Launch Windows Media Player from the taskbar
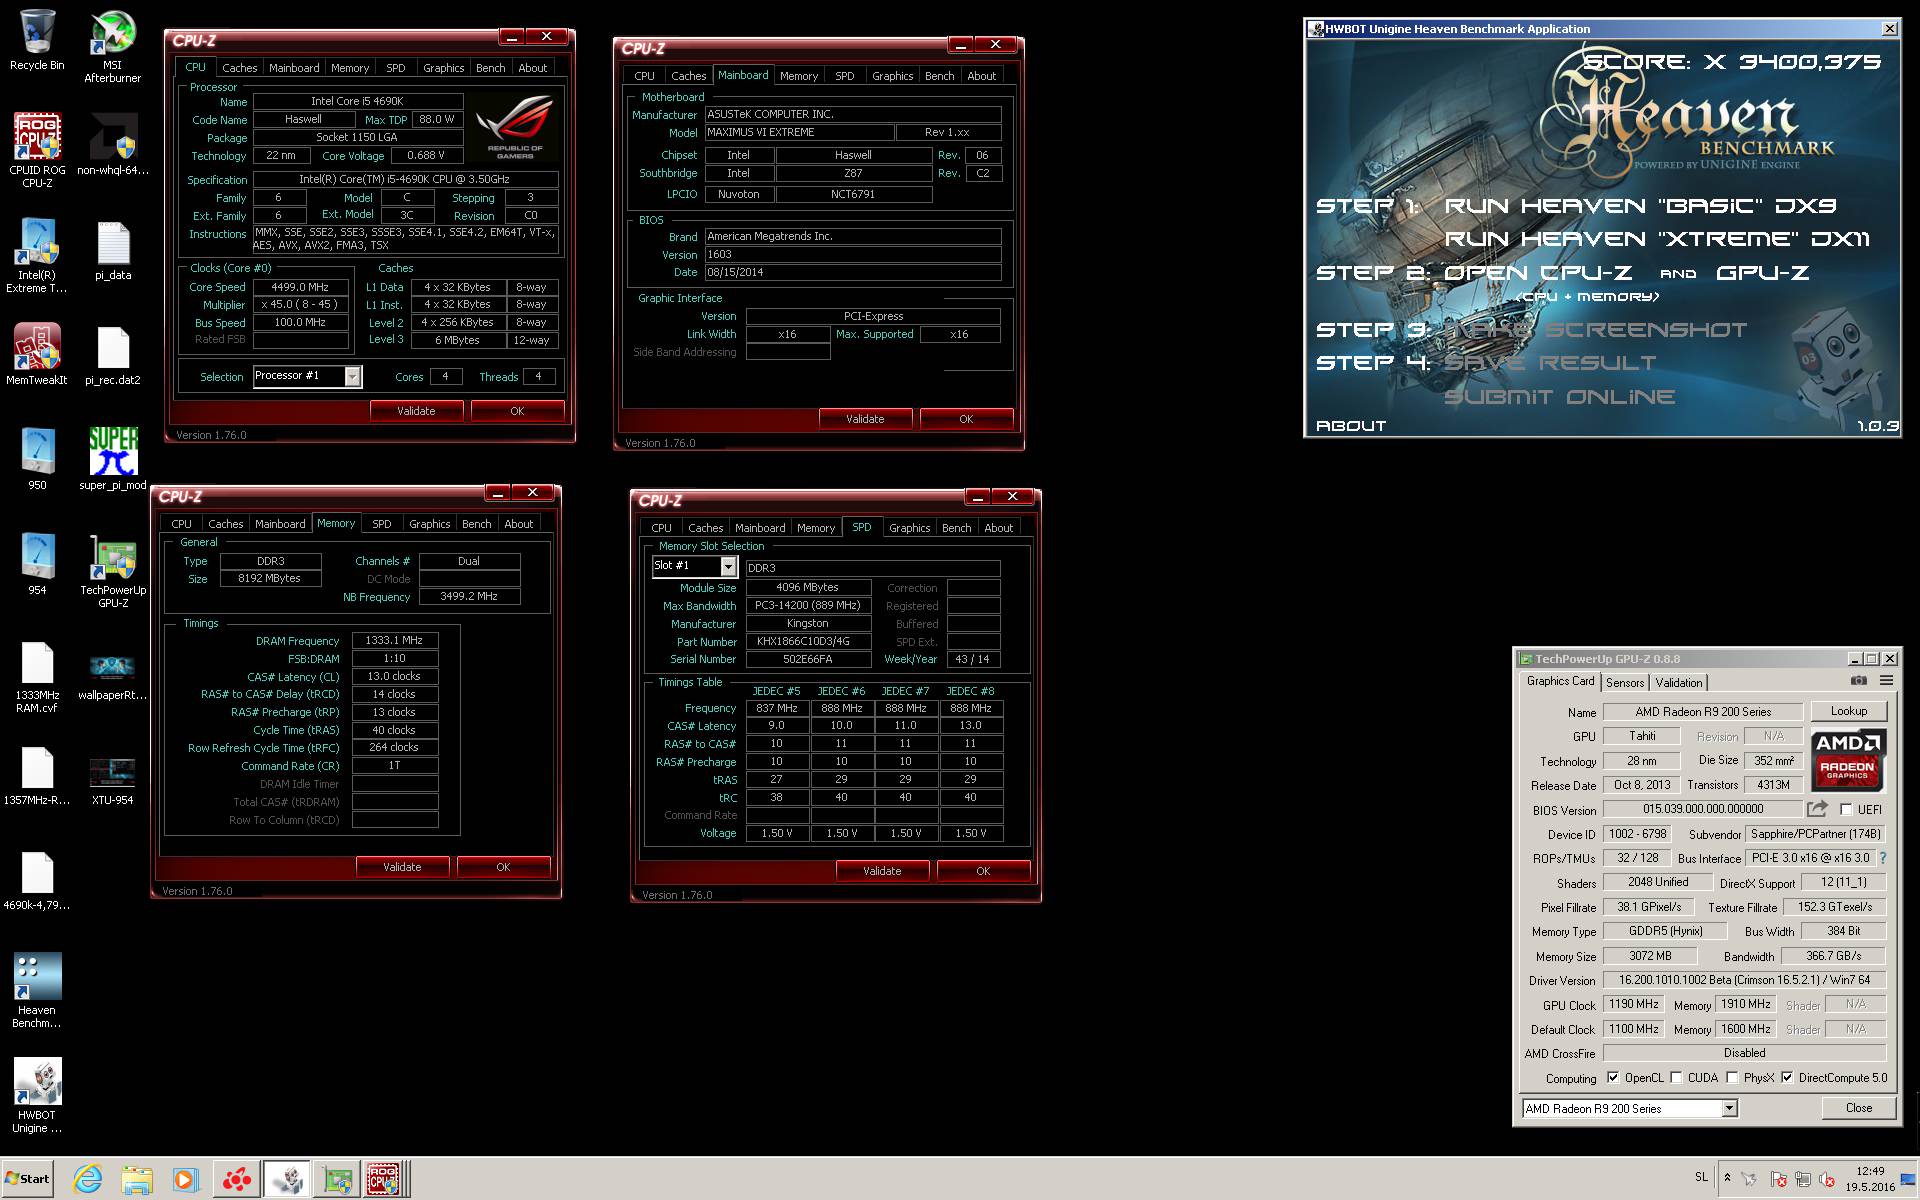The height and width of the screenshot is (1200, 1920). (184, 1180)
